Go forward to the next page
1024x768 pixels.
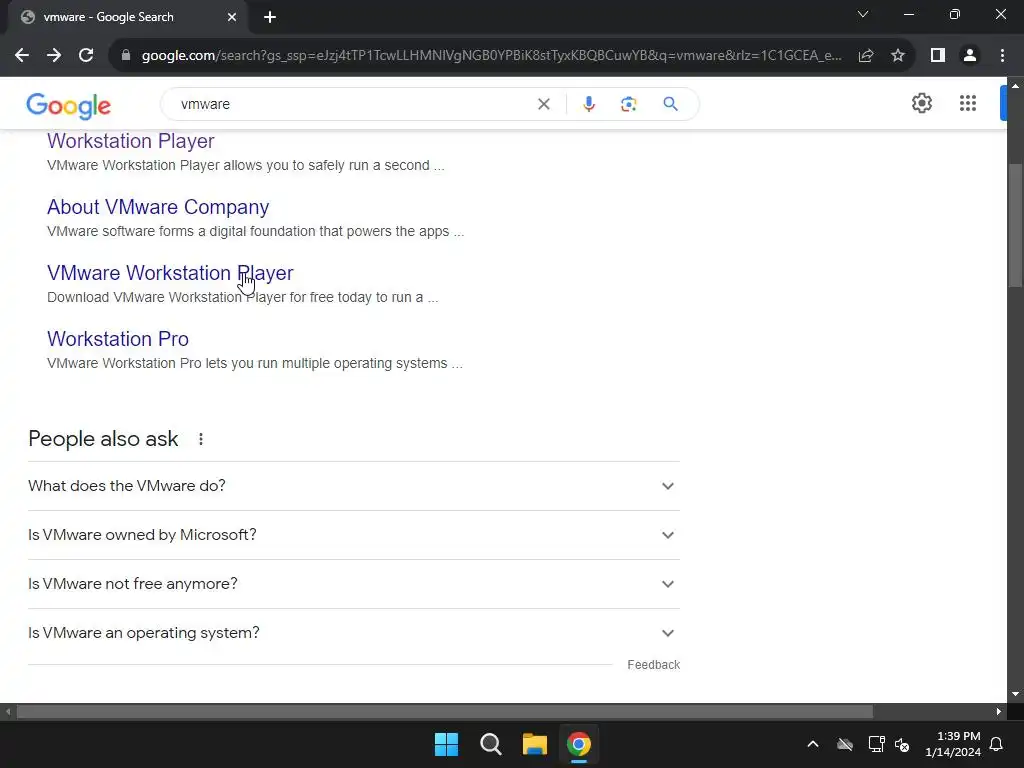click(x=54, y=56)
